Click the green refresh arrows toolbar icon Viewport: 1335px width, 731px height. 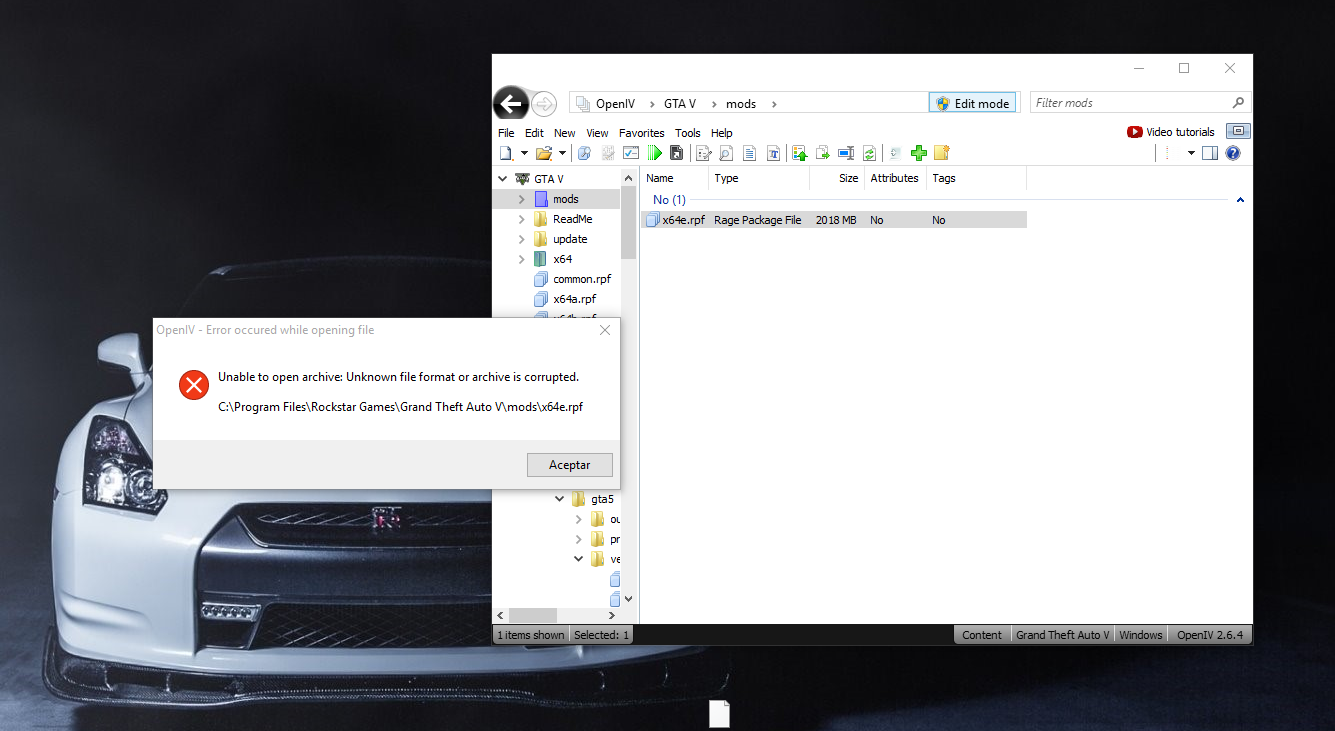point(870,153)
